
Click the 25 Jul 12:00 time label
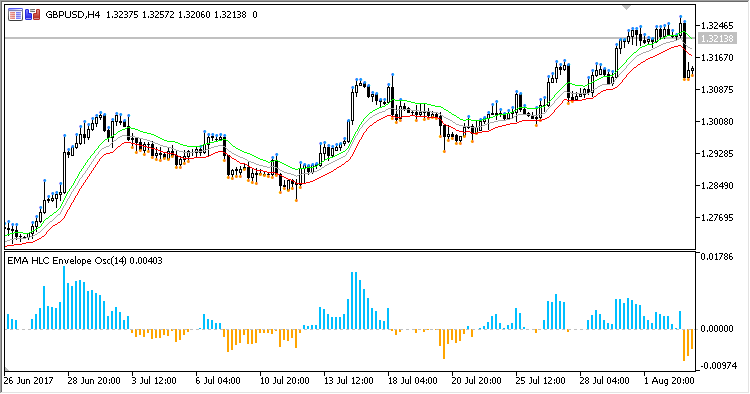540,381
